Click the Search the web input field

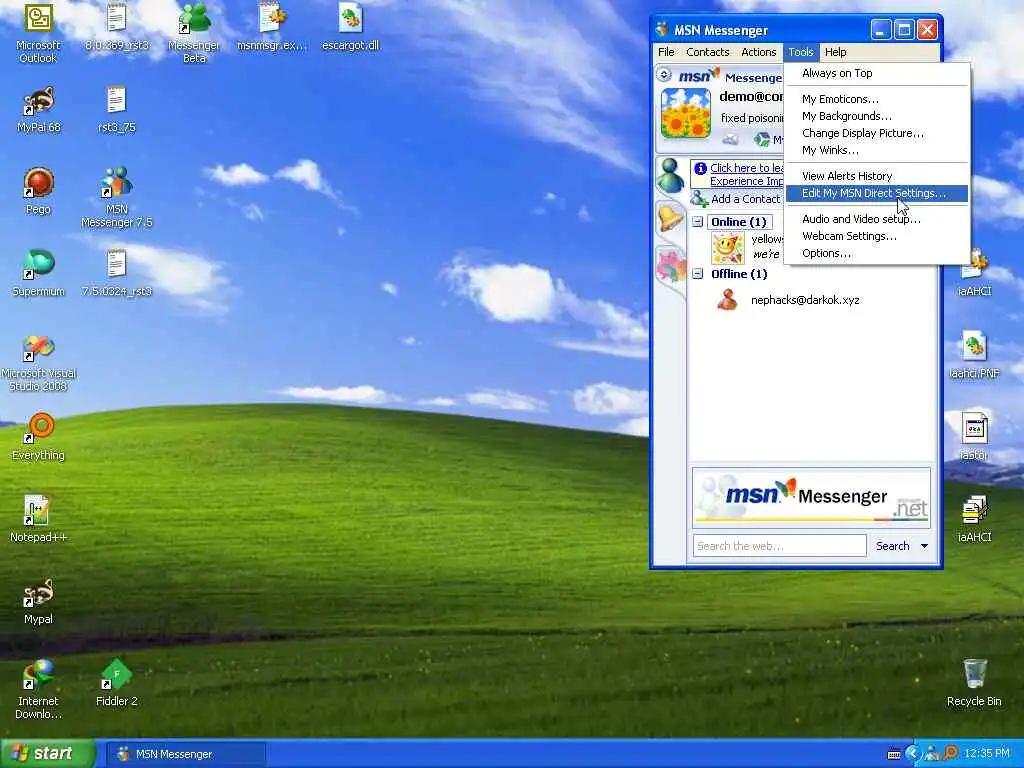click(779, 546)
